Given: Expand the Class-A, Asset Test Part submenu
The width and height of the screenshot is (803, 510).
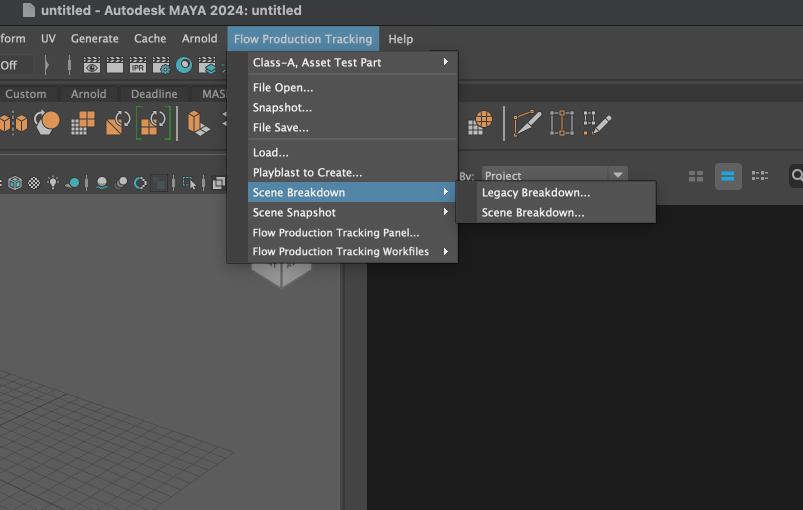Looking at the screenshot, I should tap(352, 62).
